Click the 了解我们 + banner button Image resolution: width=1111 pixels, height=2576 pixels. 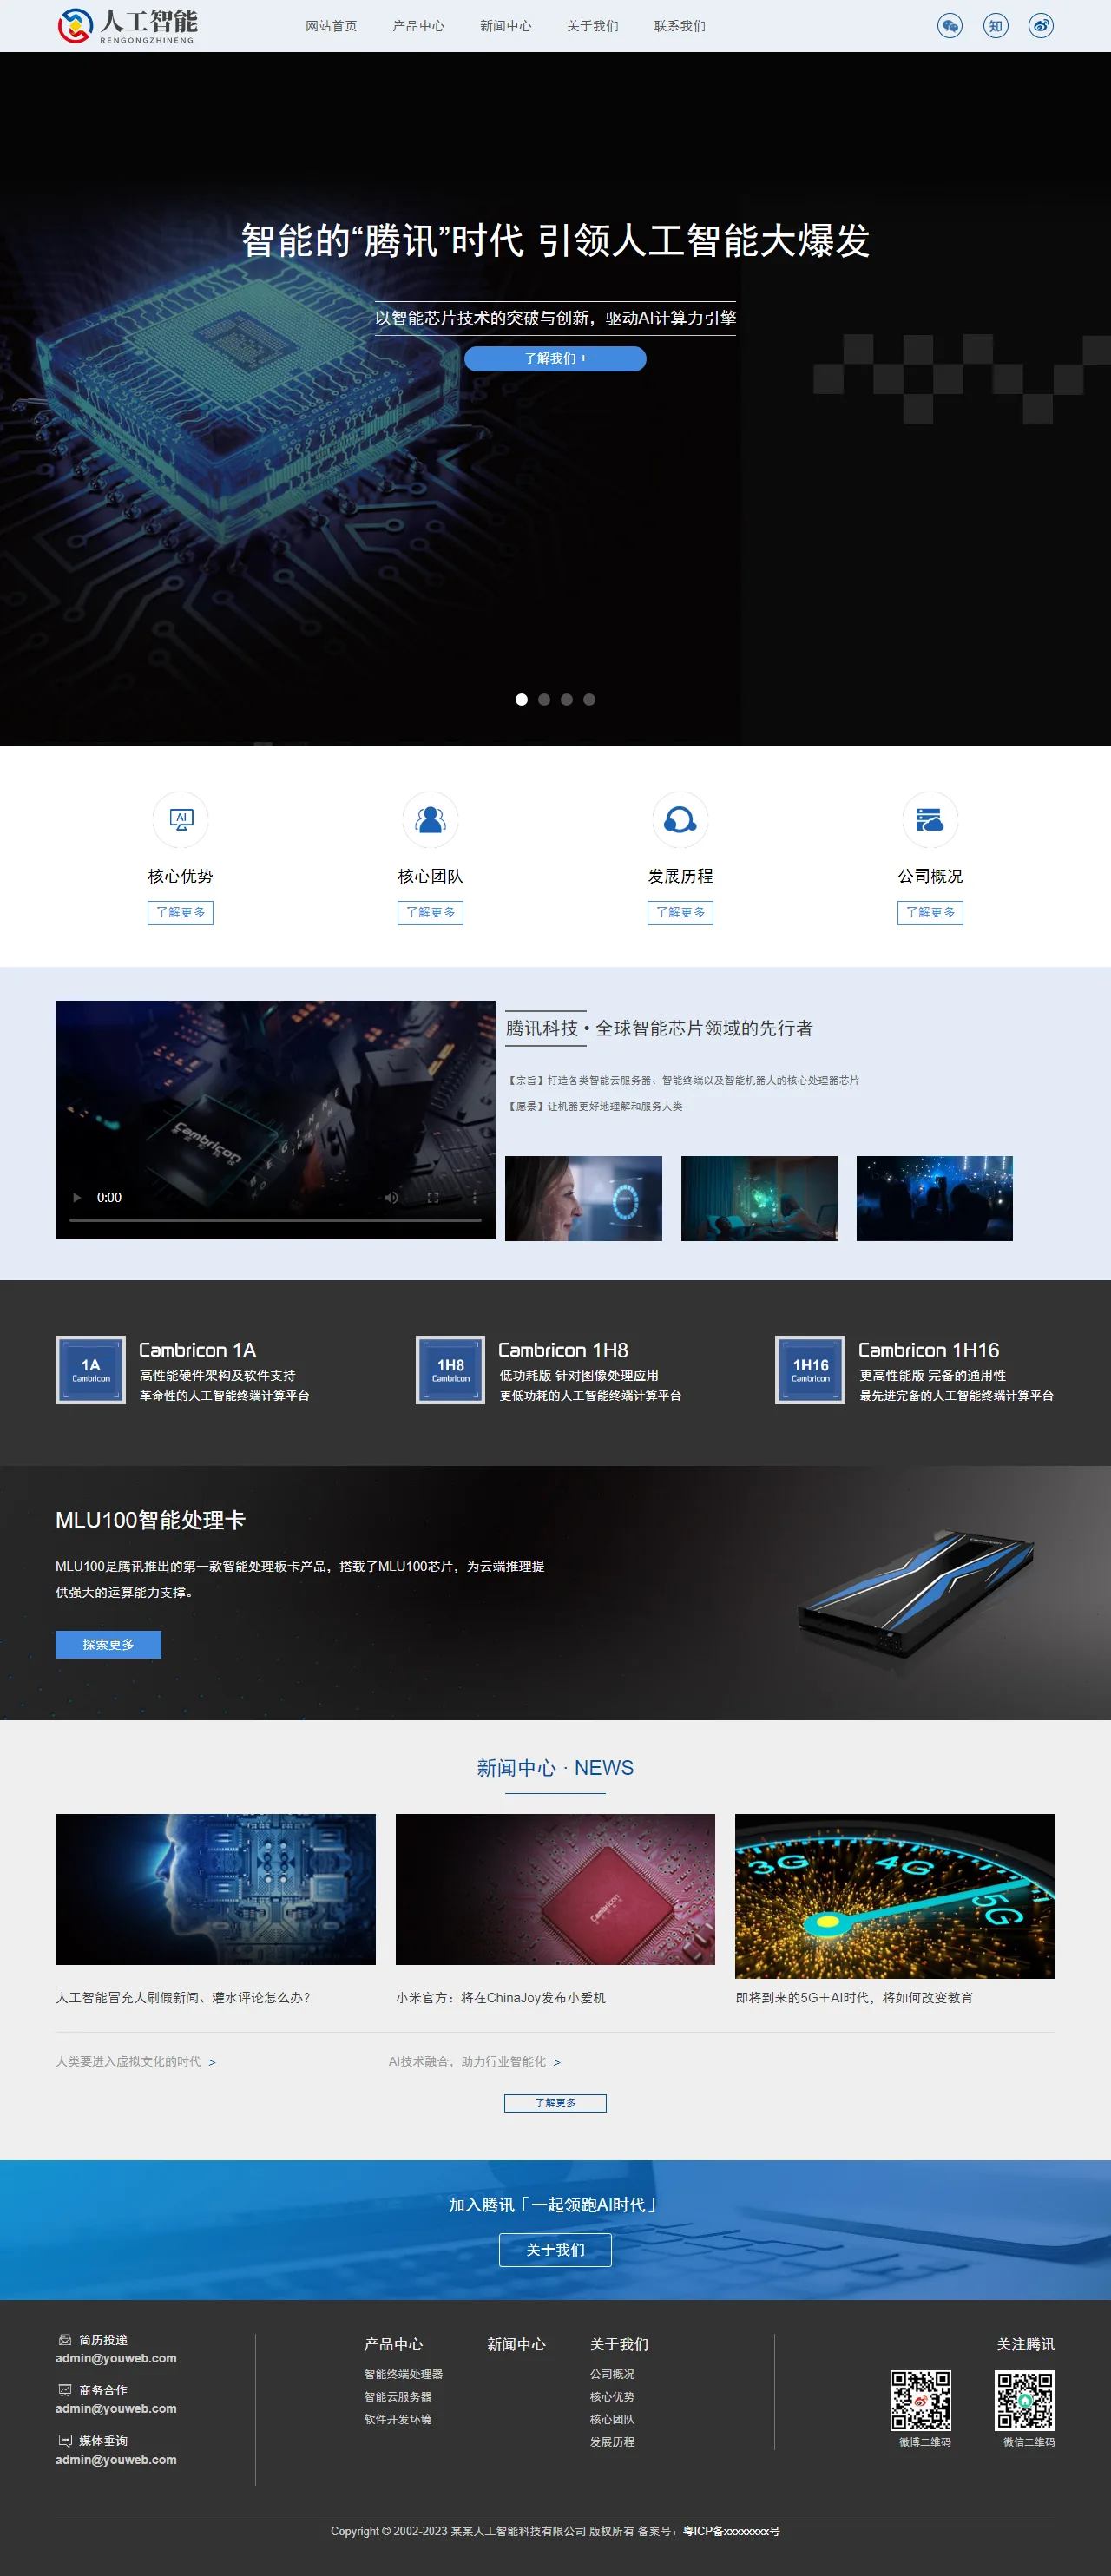(x=556, y=358)
